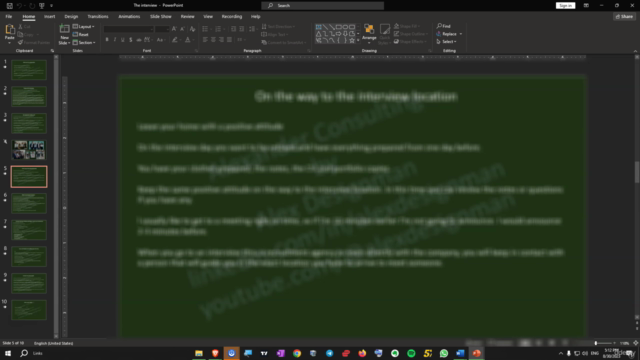The height and width of the screenshot is (360, 640).
Task: Align text right in Paragraph group
Action: pos(221,40)
